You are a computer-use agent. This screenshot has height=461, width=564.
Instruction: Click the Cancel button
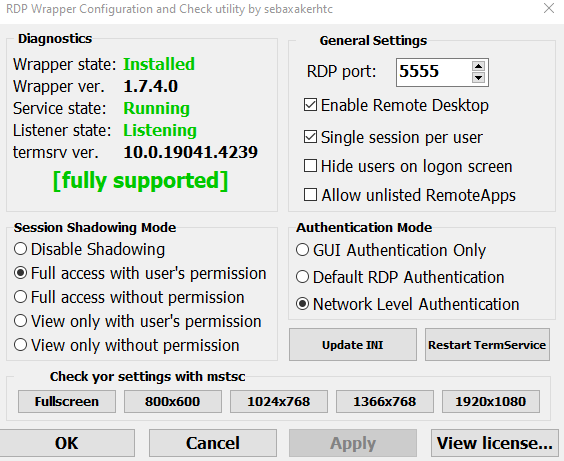(213, 443)
